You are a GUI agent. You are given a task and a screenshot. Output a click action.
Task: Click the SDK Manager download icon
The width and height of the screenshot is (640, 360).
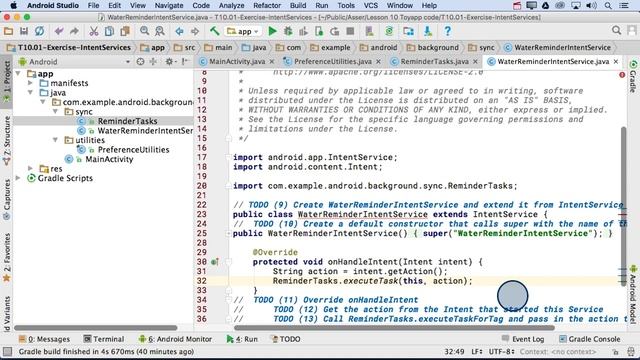pyautogui.click(x=428, y=31)
